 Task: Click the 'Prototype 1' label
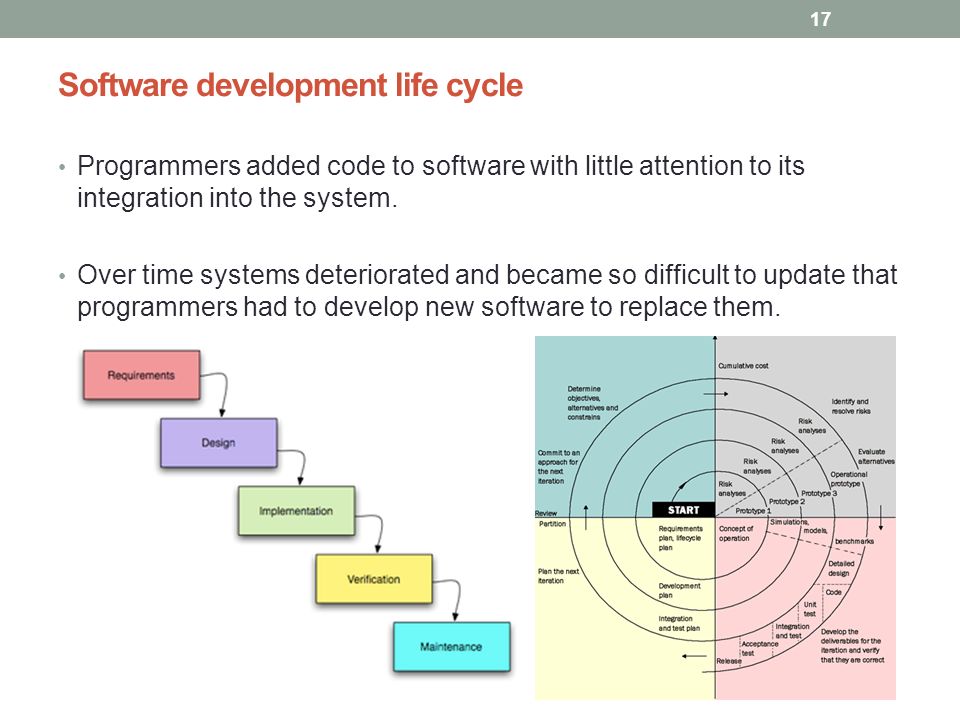(753, 511)
